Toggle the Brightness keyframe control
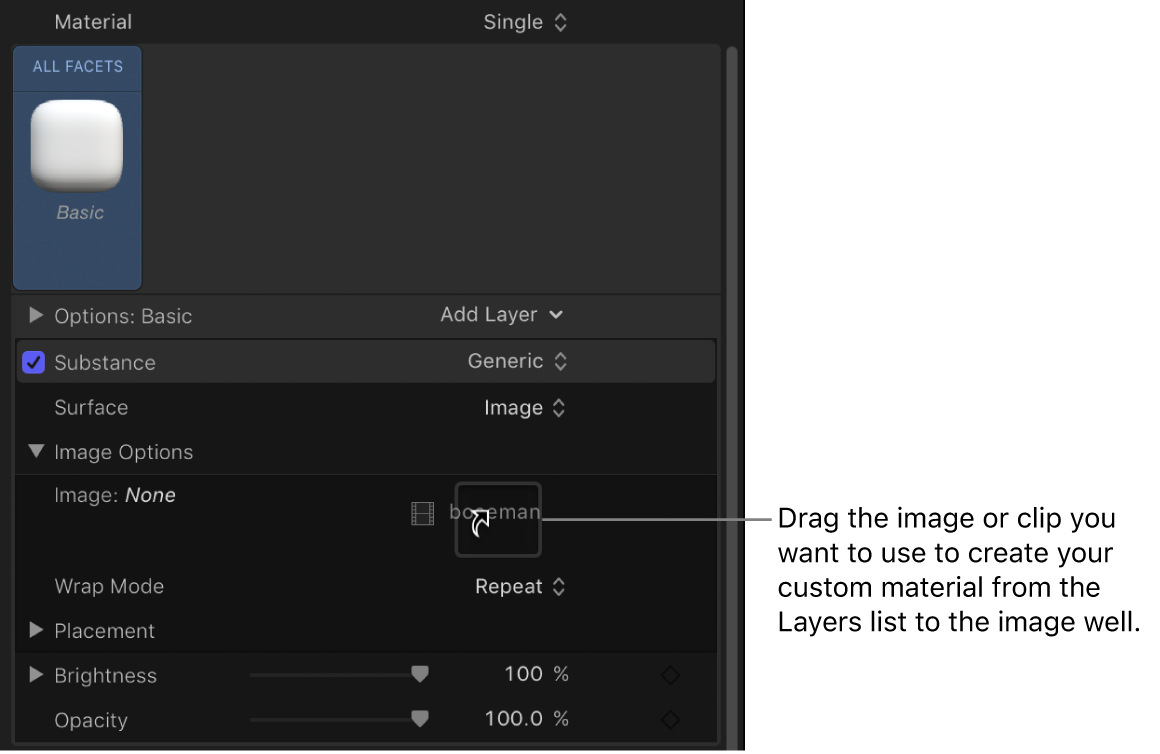The image size is (1160, 754). pos(670,674)
